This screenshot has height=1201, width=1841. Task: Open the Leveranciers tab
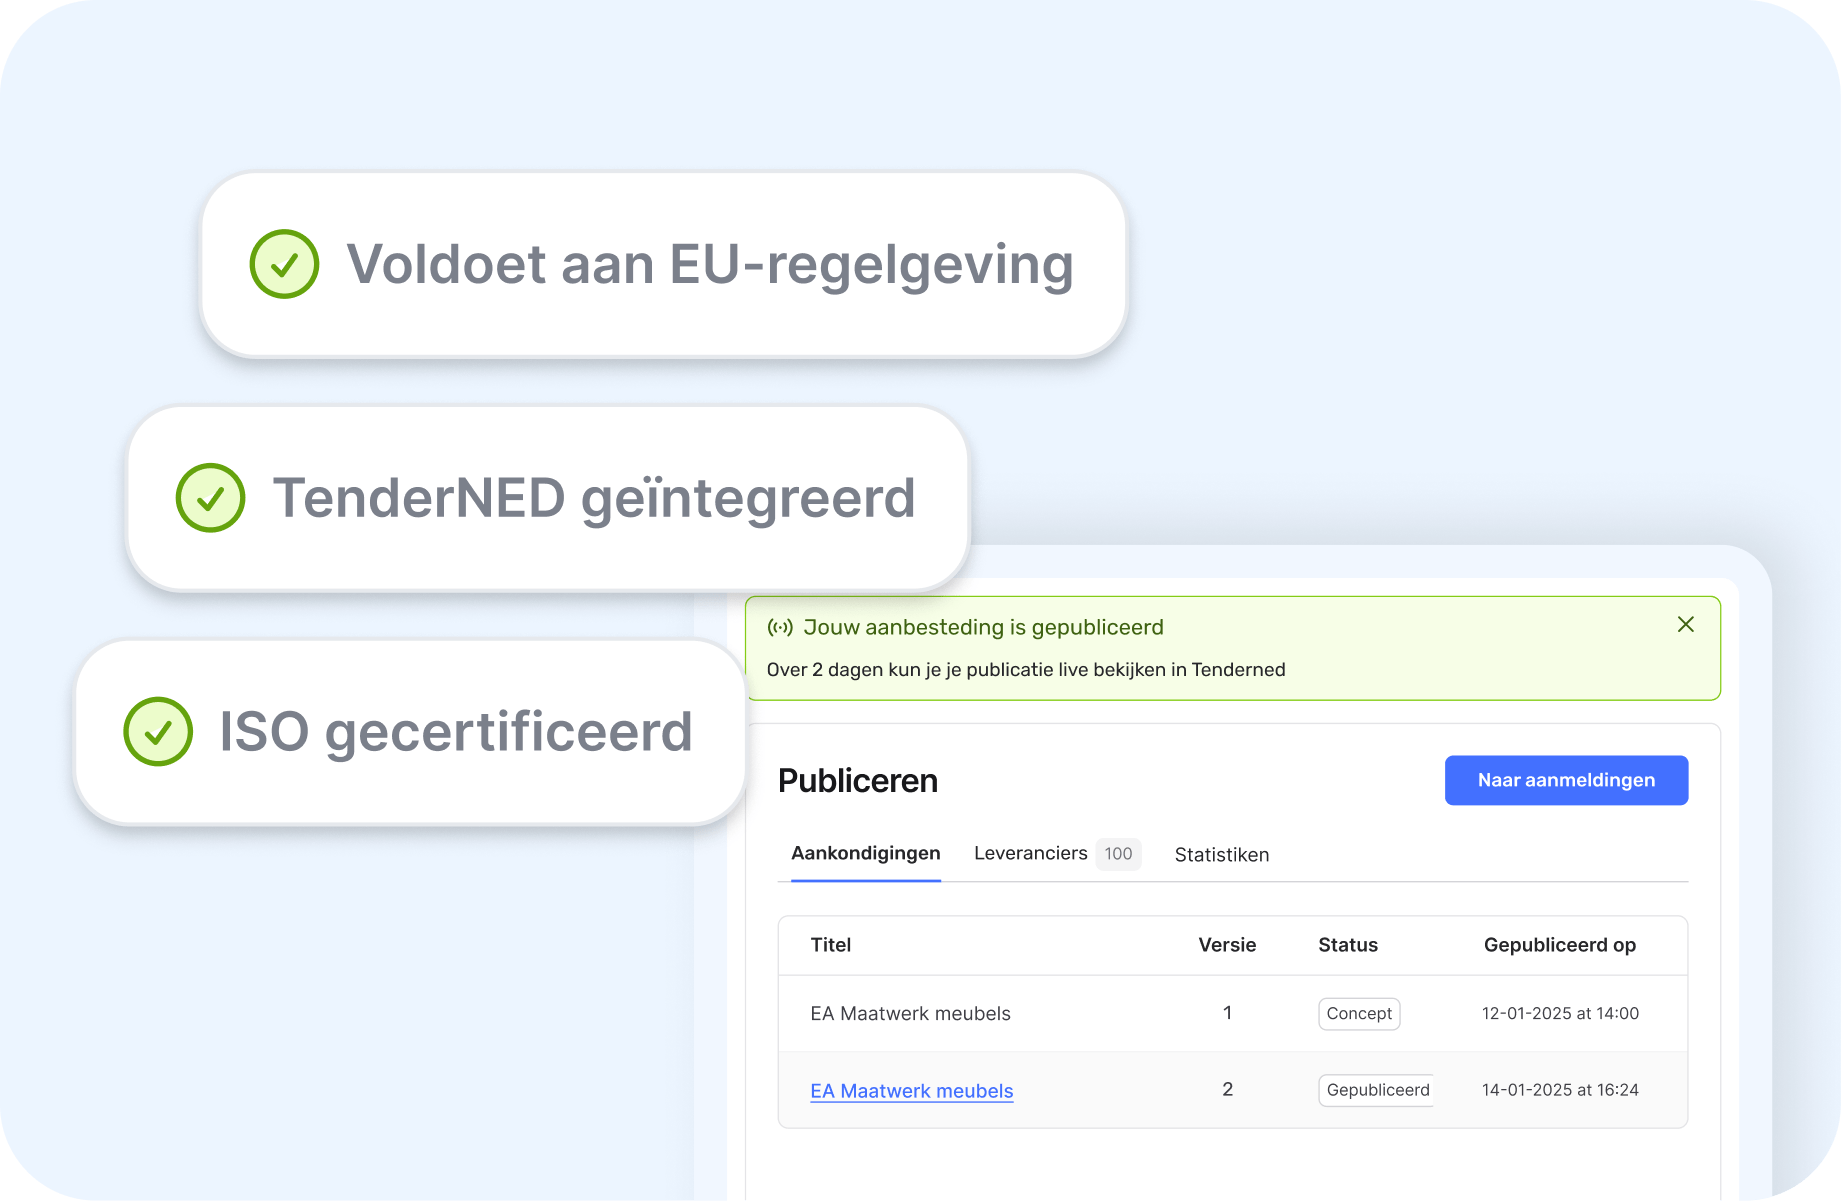click(1030, 853)
